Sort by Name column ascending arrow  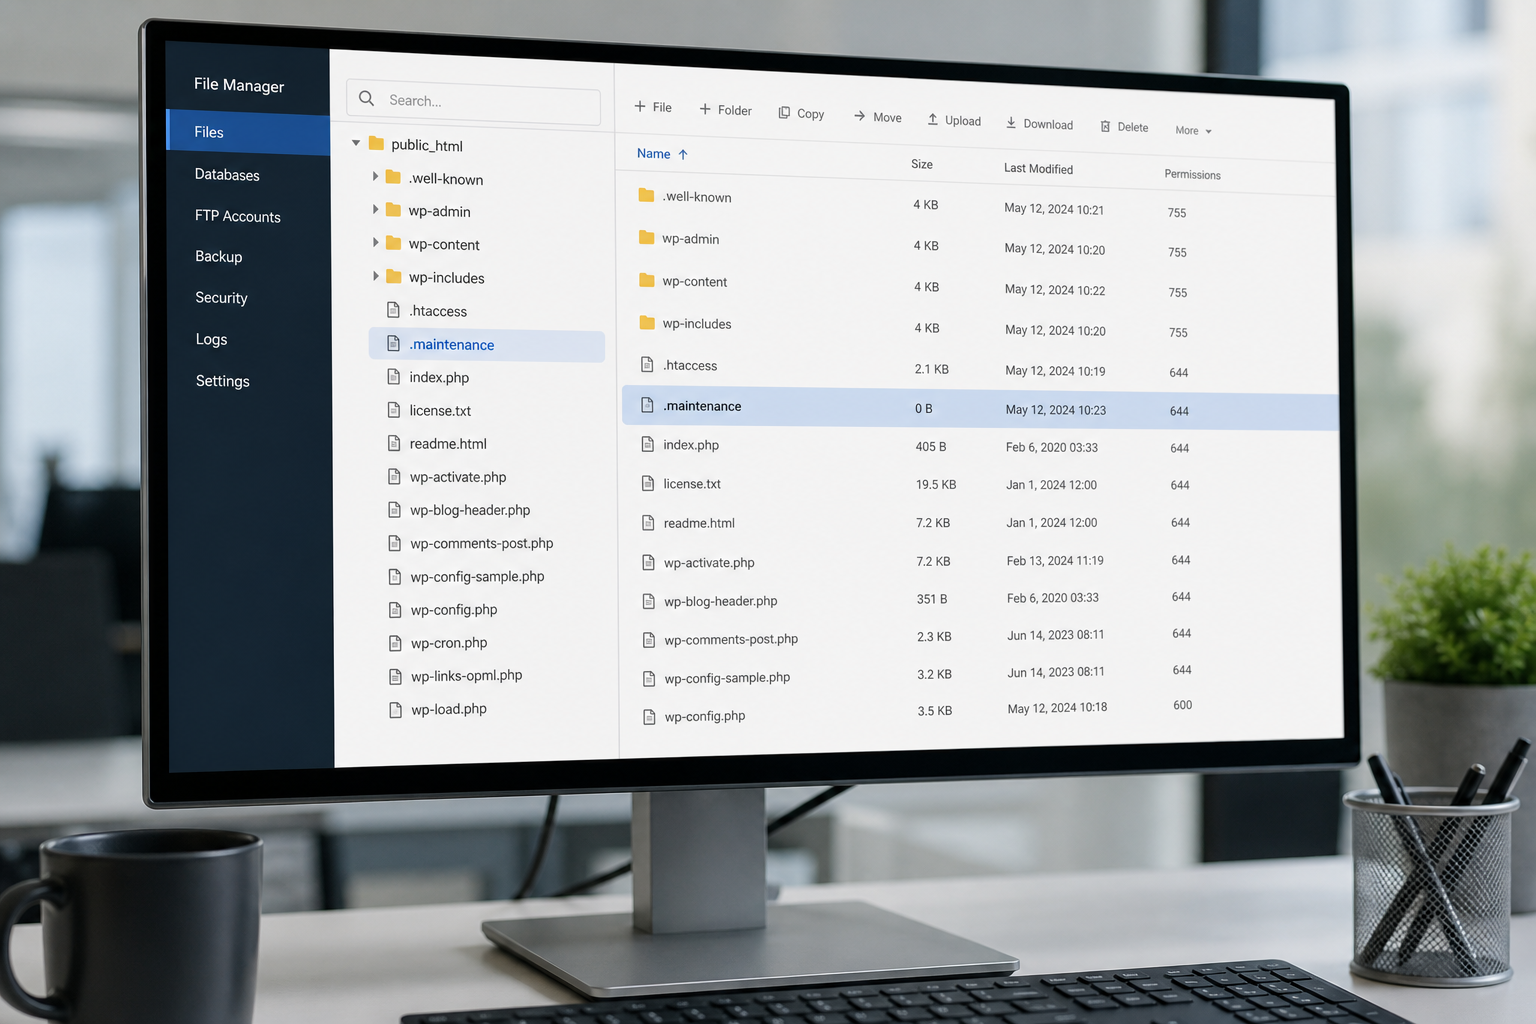pyautogui.click(x=683, y=154)
